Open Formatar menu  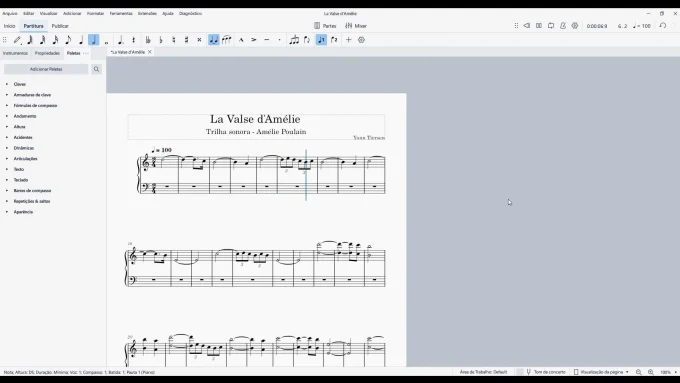tap(95, 13)
